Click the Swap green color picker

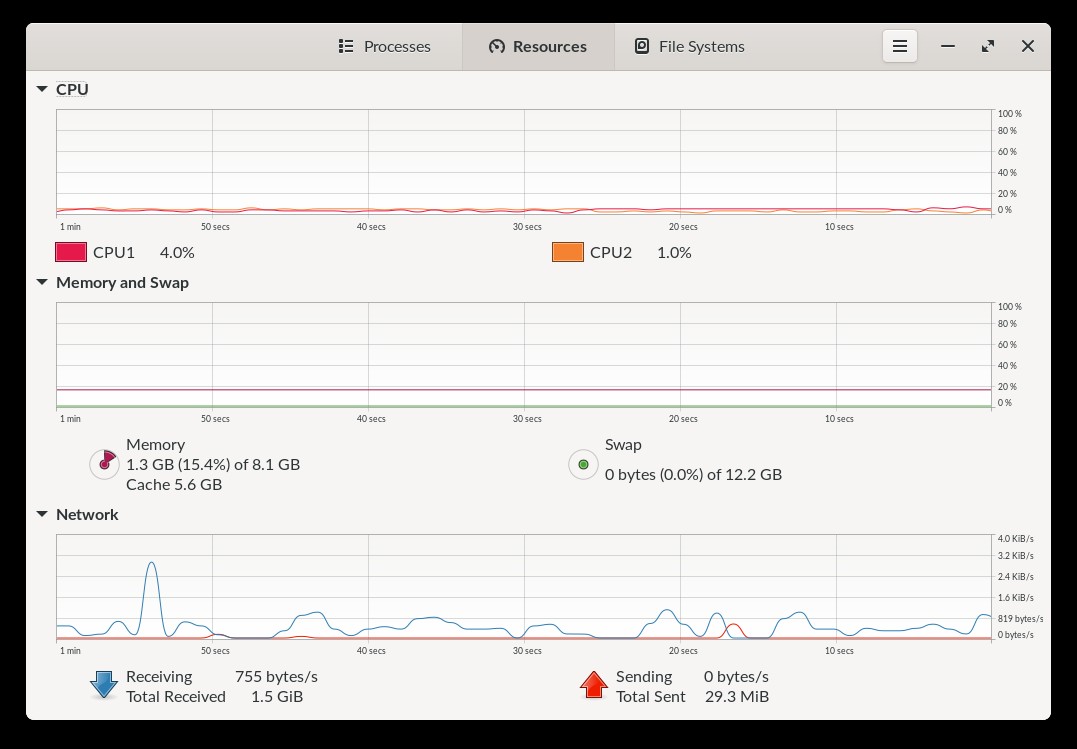click(x=583, y=465)
